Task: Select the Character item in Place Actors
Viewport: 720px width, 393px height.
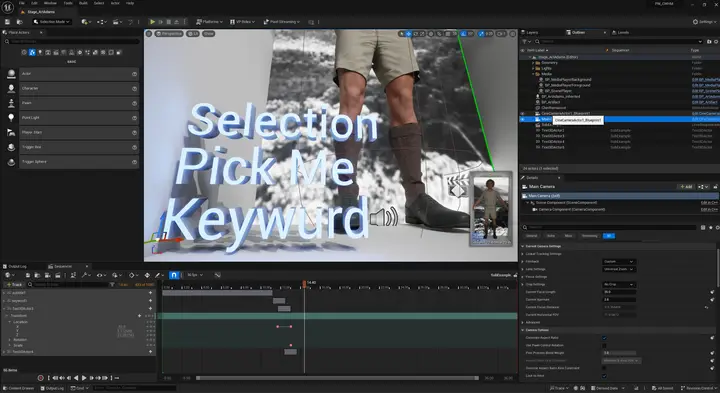Action: coord(79,88)
